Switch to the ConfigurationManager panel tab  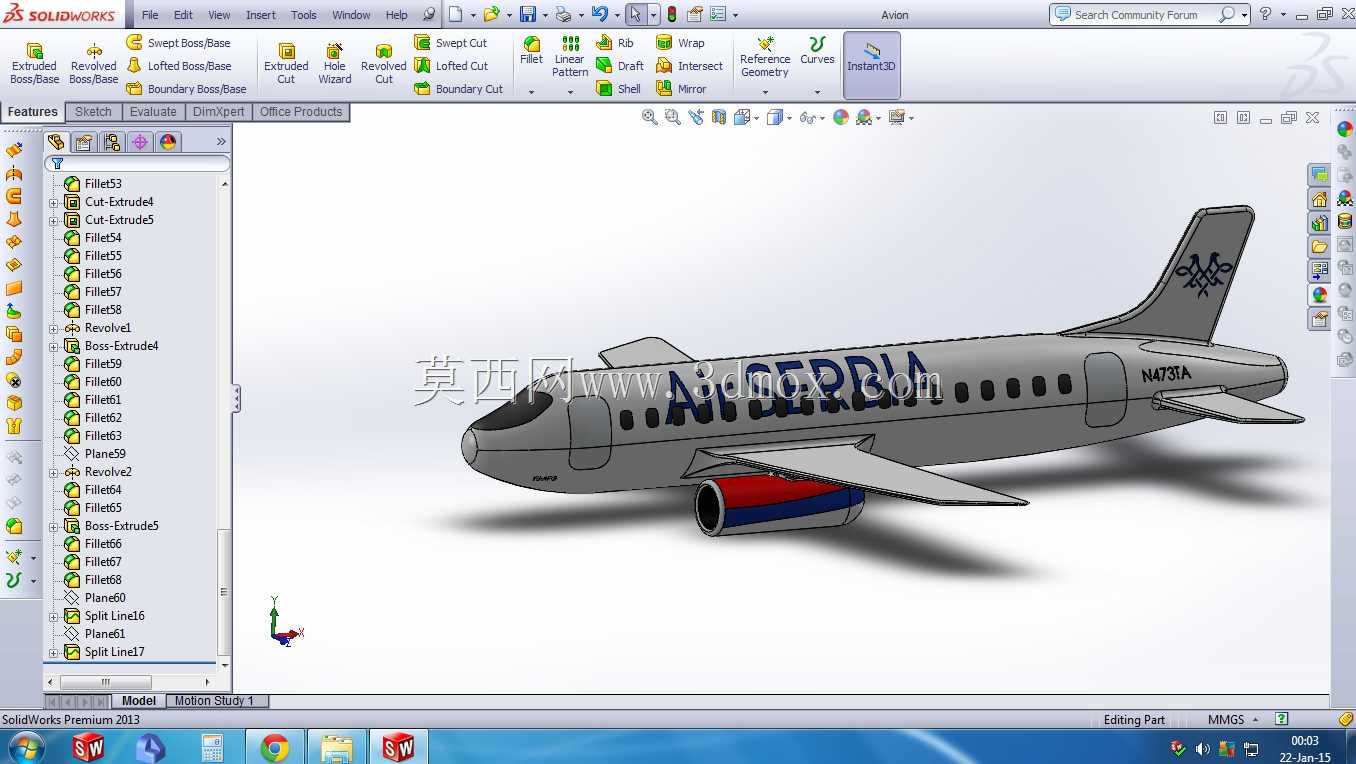112,142
